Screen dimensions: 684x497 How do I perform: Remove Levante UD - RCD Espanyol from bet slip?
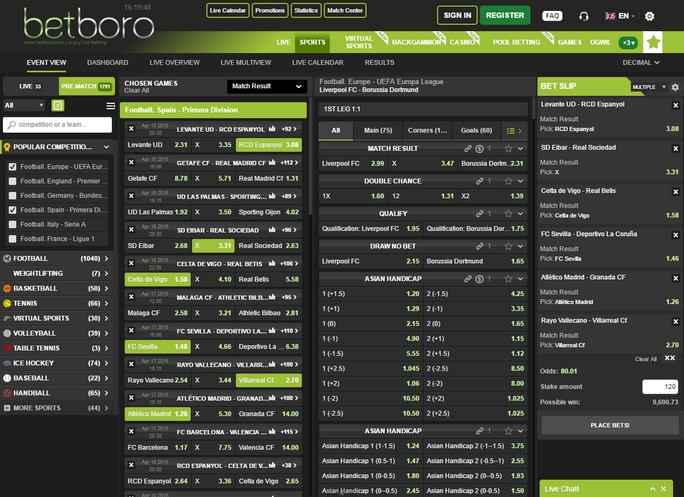coord(675,105)
